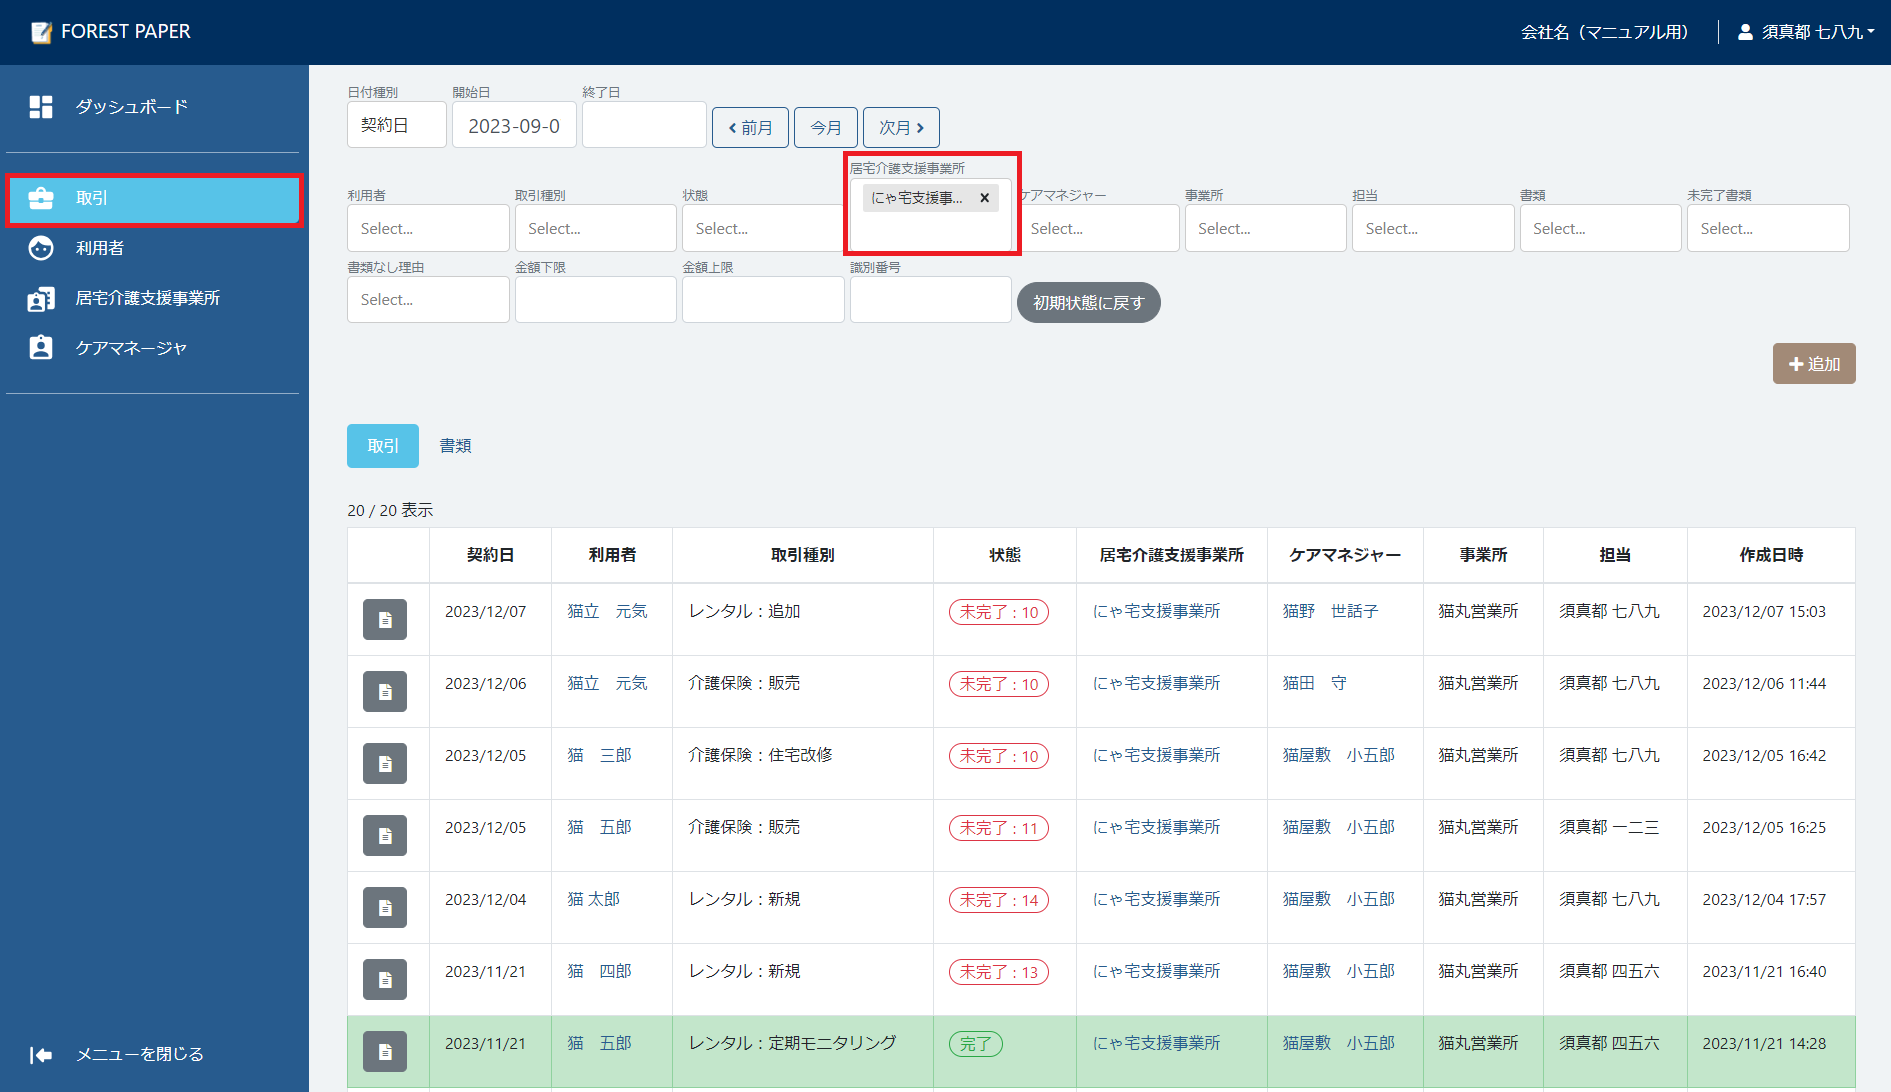Viewport: 1891px width, 1092px height.
Task: Open 居宅介護支援事業所 sidebar icon
Action: (41, 298)
